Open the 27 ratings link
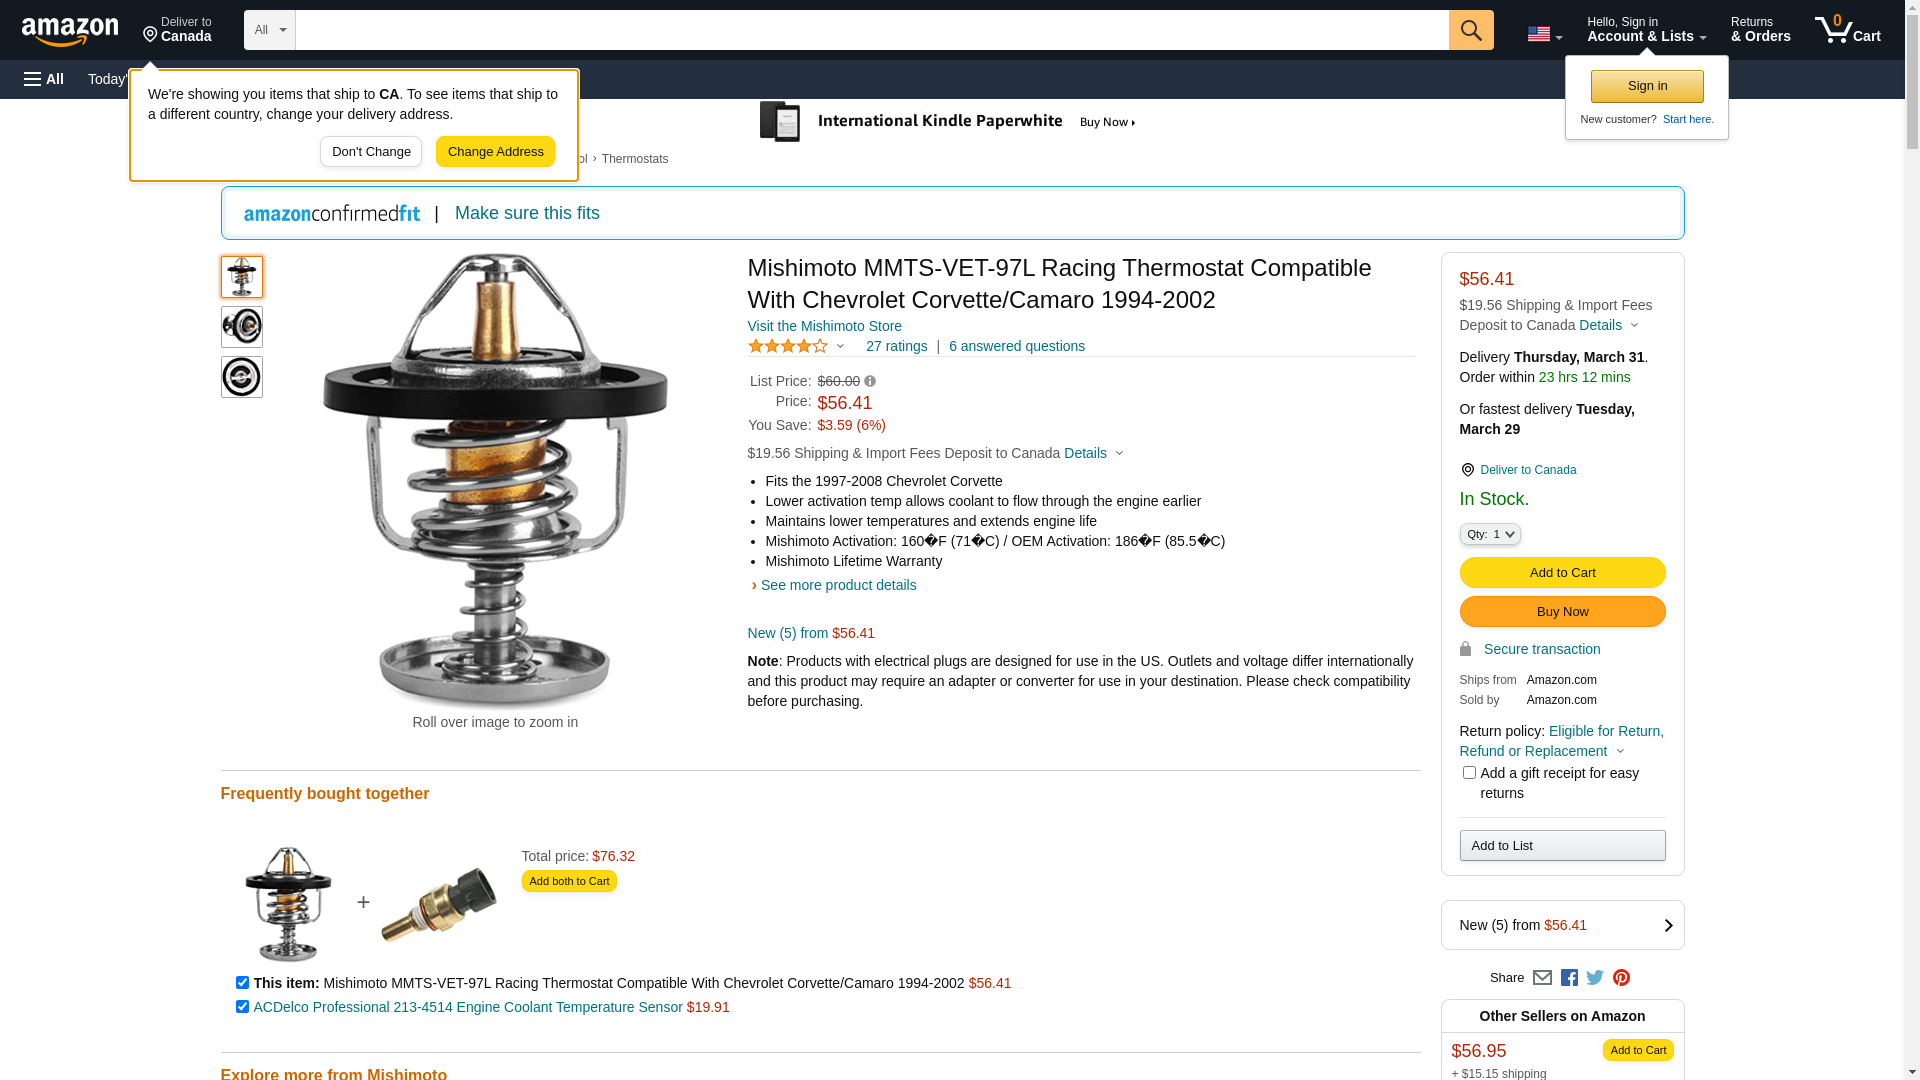Screen dimensions: 1920x1080 (x=896, y=346)
